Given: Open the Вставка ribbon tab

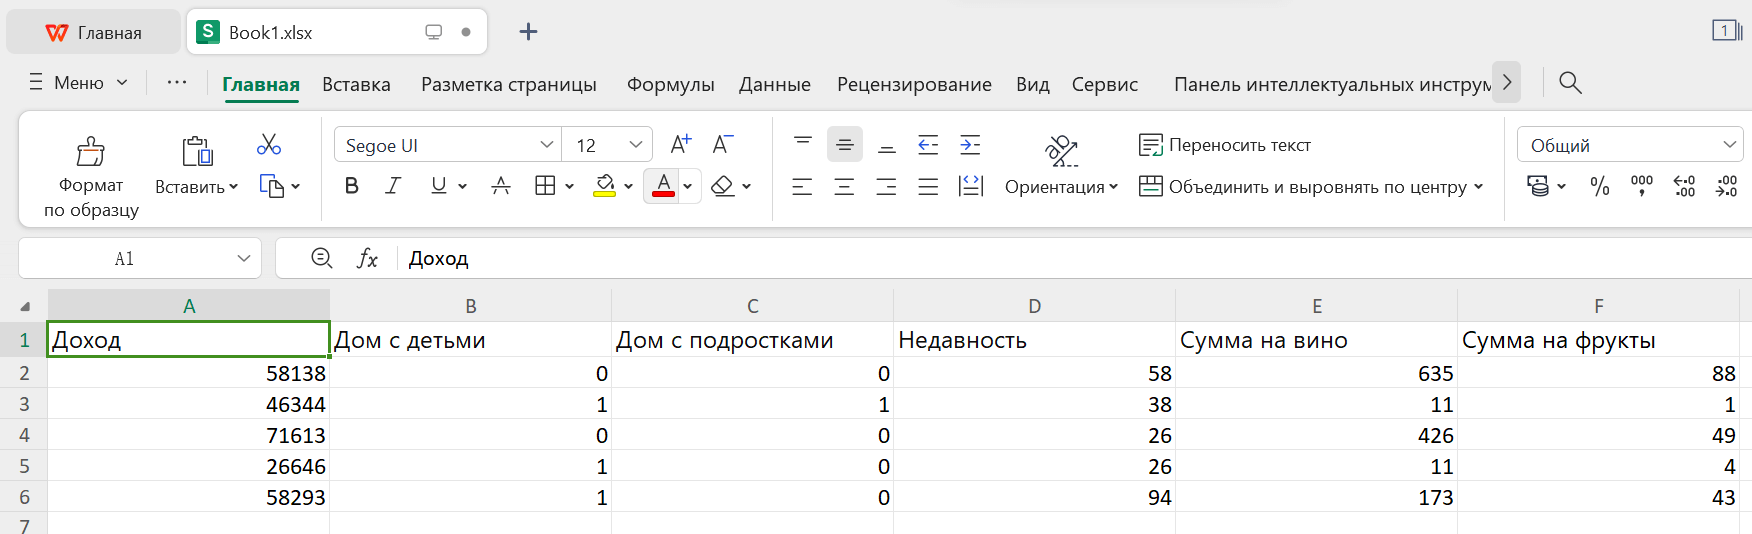Looking at the screenshot, I should [x=356, y=85].
